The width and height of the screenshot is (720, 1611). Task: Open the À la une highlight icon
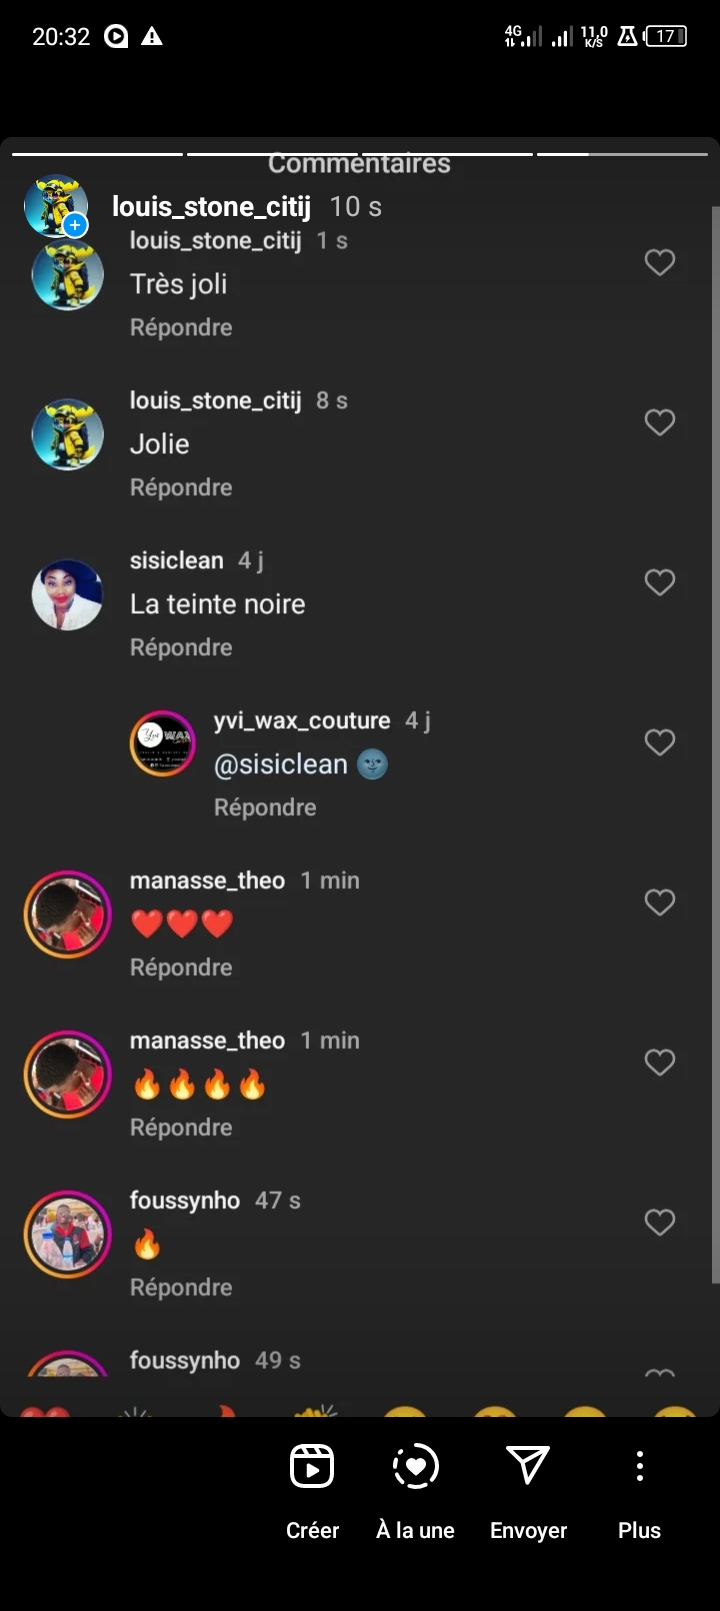[415, 1467]
